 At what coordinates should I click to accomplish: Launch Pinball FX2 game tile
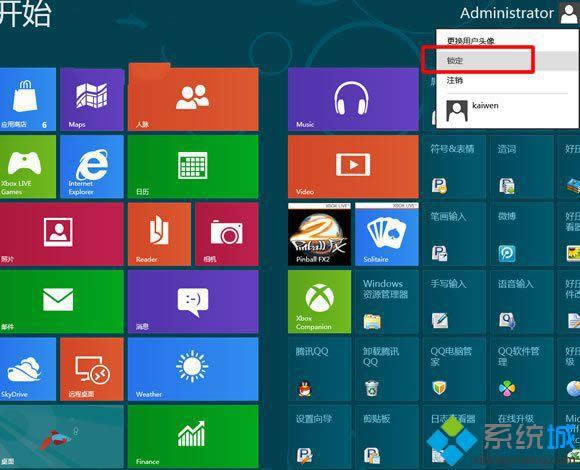point(319,234)
